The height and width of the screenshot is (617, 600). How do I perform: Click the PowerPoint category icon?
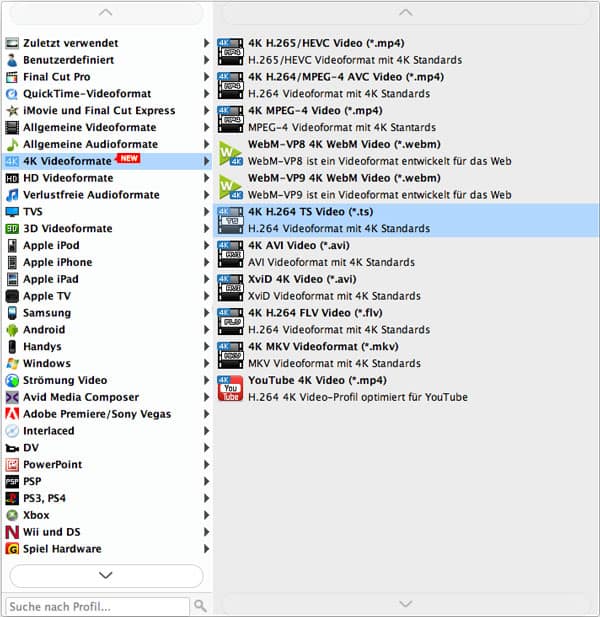tap(12, 465)
